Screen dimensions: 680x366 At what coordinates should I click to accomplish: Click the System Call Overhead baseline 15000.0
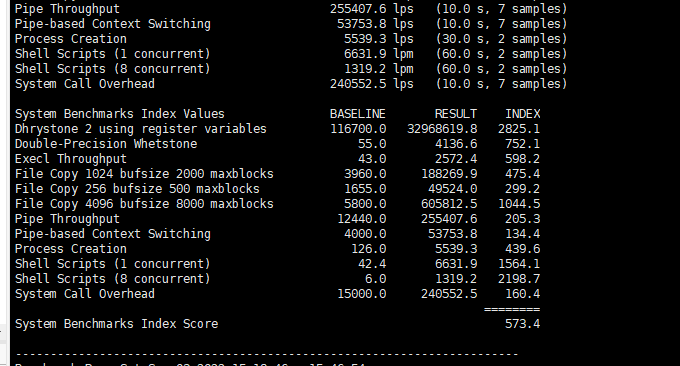(362, 294)
